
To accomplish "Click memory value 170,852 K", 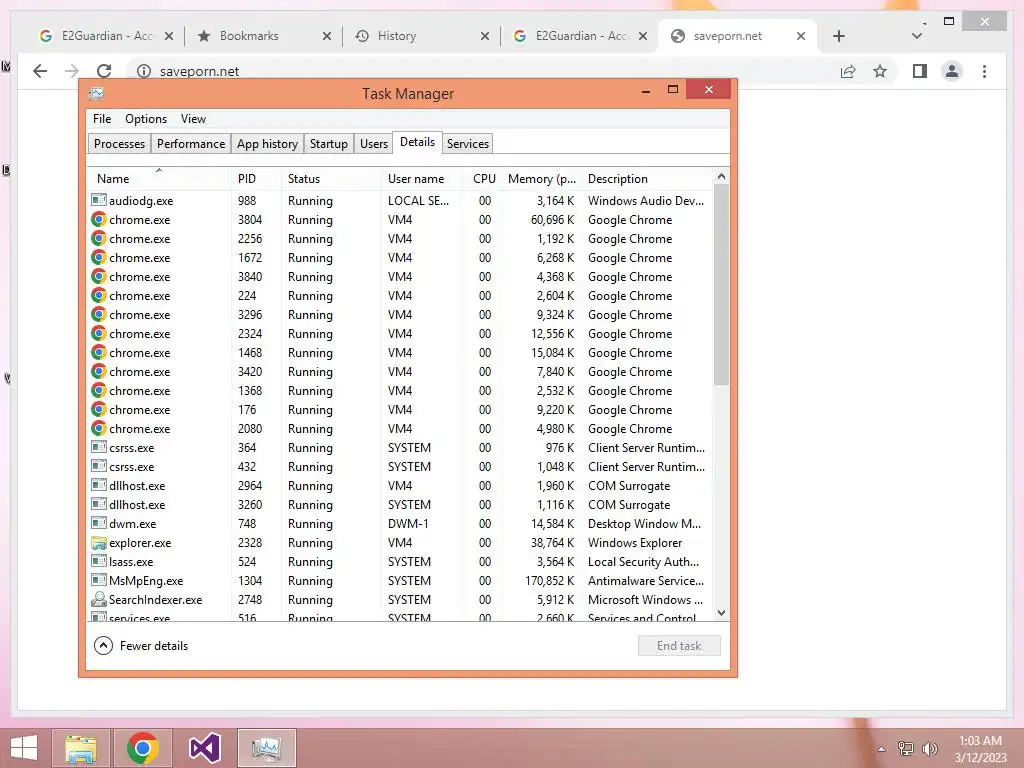I will [x=550, y=581].
